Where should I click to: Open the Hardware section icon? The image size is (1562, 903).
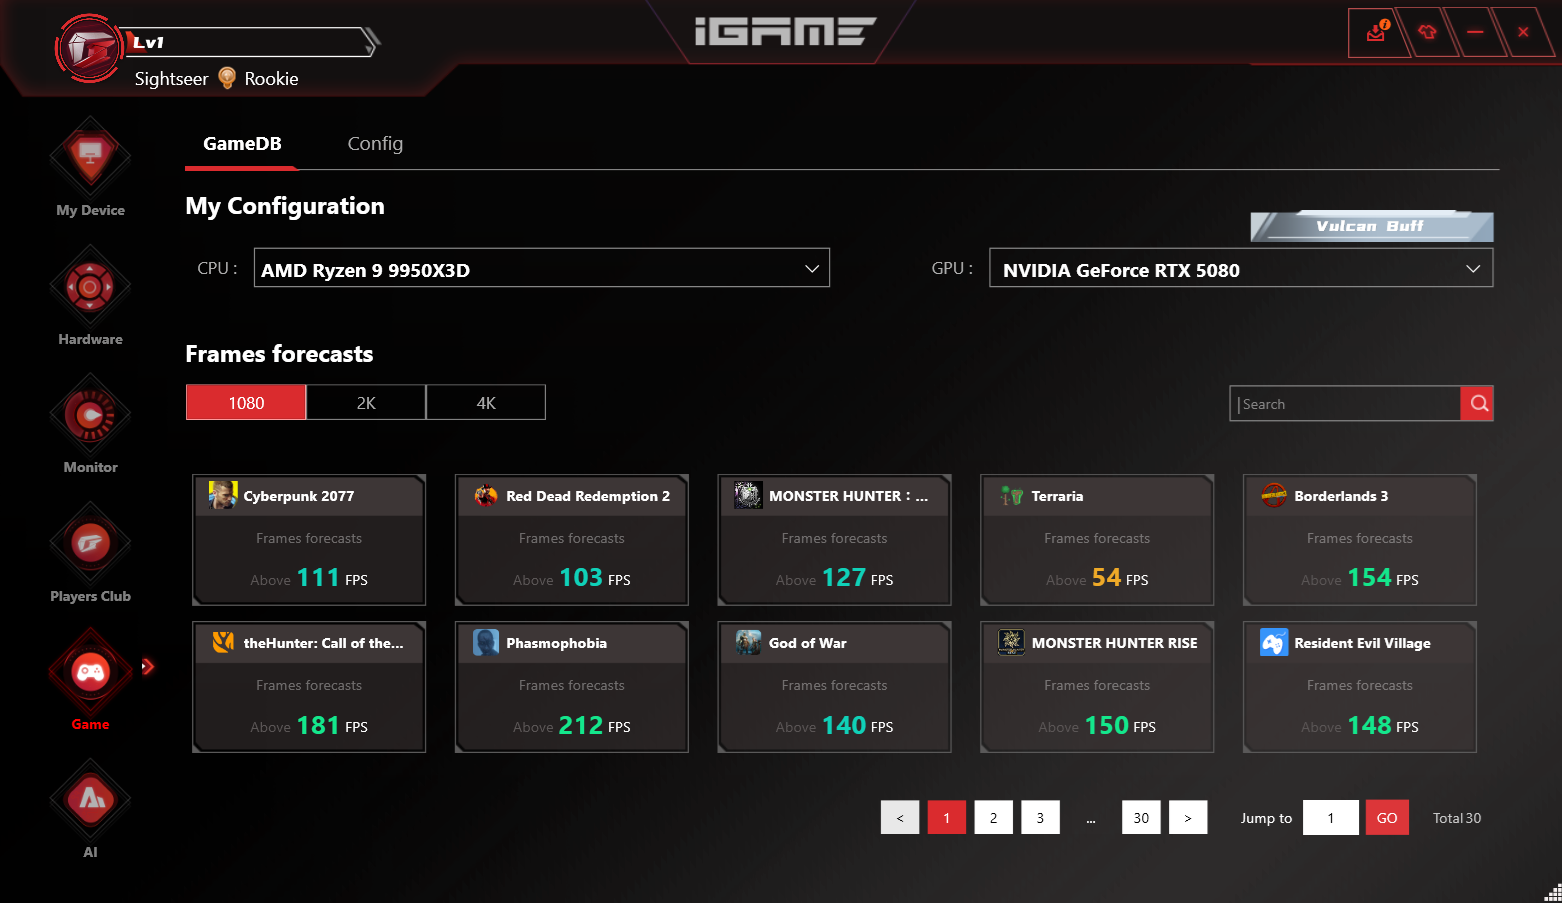point(90,288)
